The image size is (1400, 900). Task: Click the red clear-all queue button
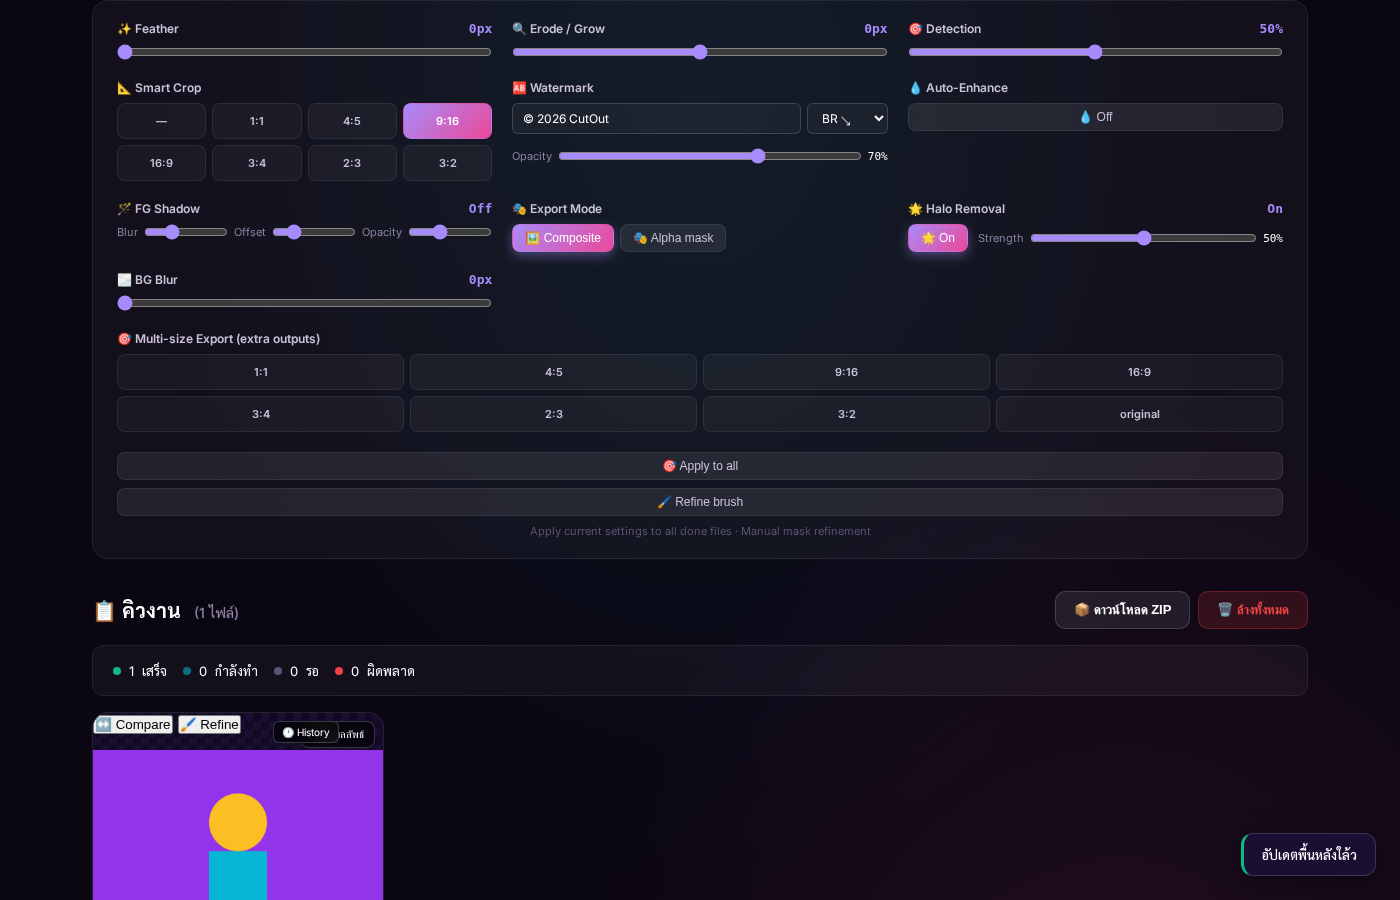tap(1253, 610)
